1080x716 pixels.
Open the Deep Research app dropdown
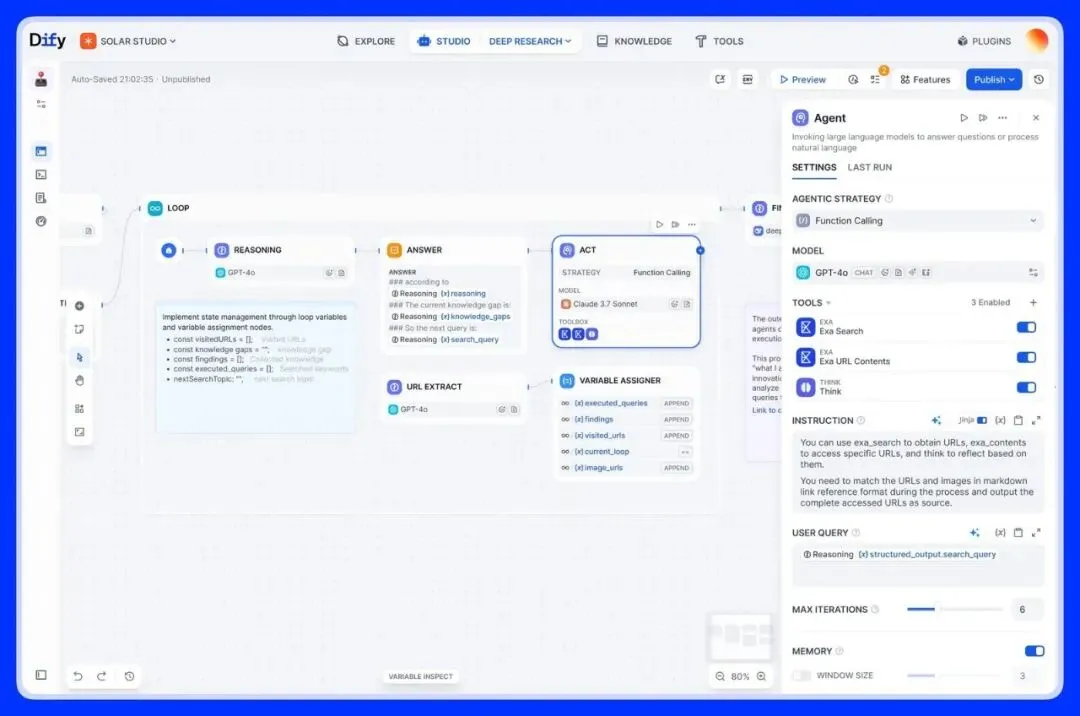point(530,41)
